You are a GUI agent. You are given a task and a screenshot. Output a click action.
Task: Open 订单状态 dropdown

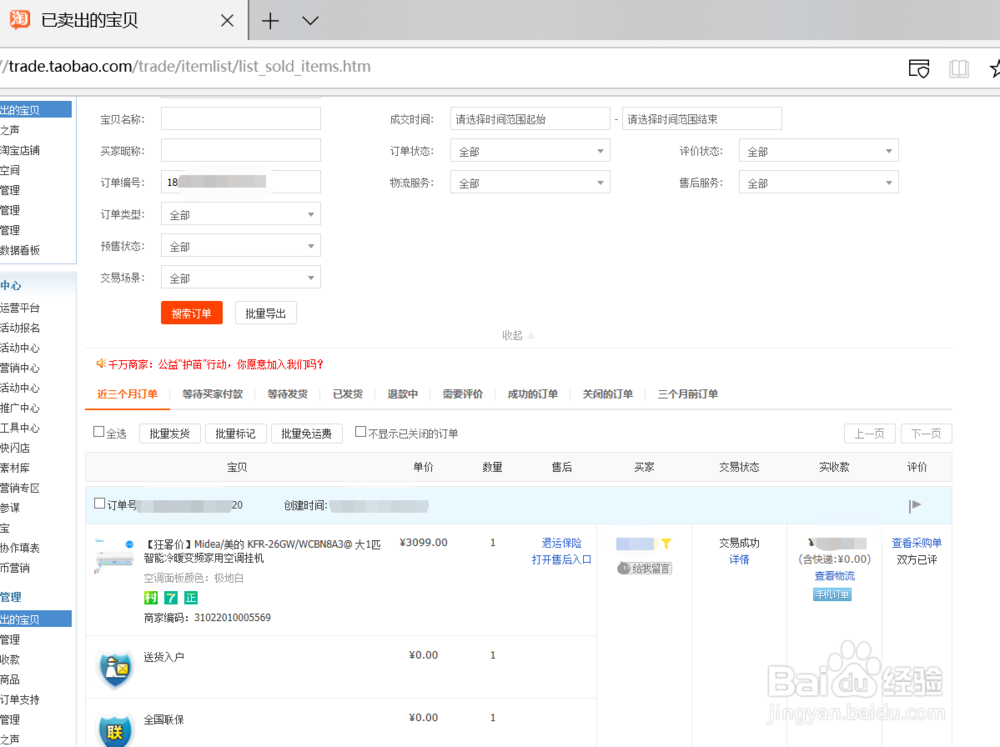tap(530, 151)
